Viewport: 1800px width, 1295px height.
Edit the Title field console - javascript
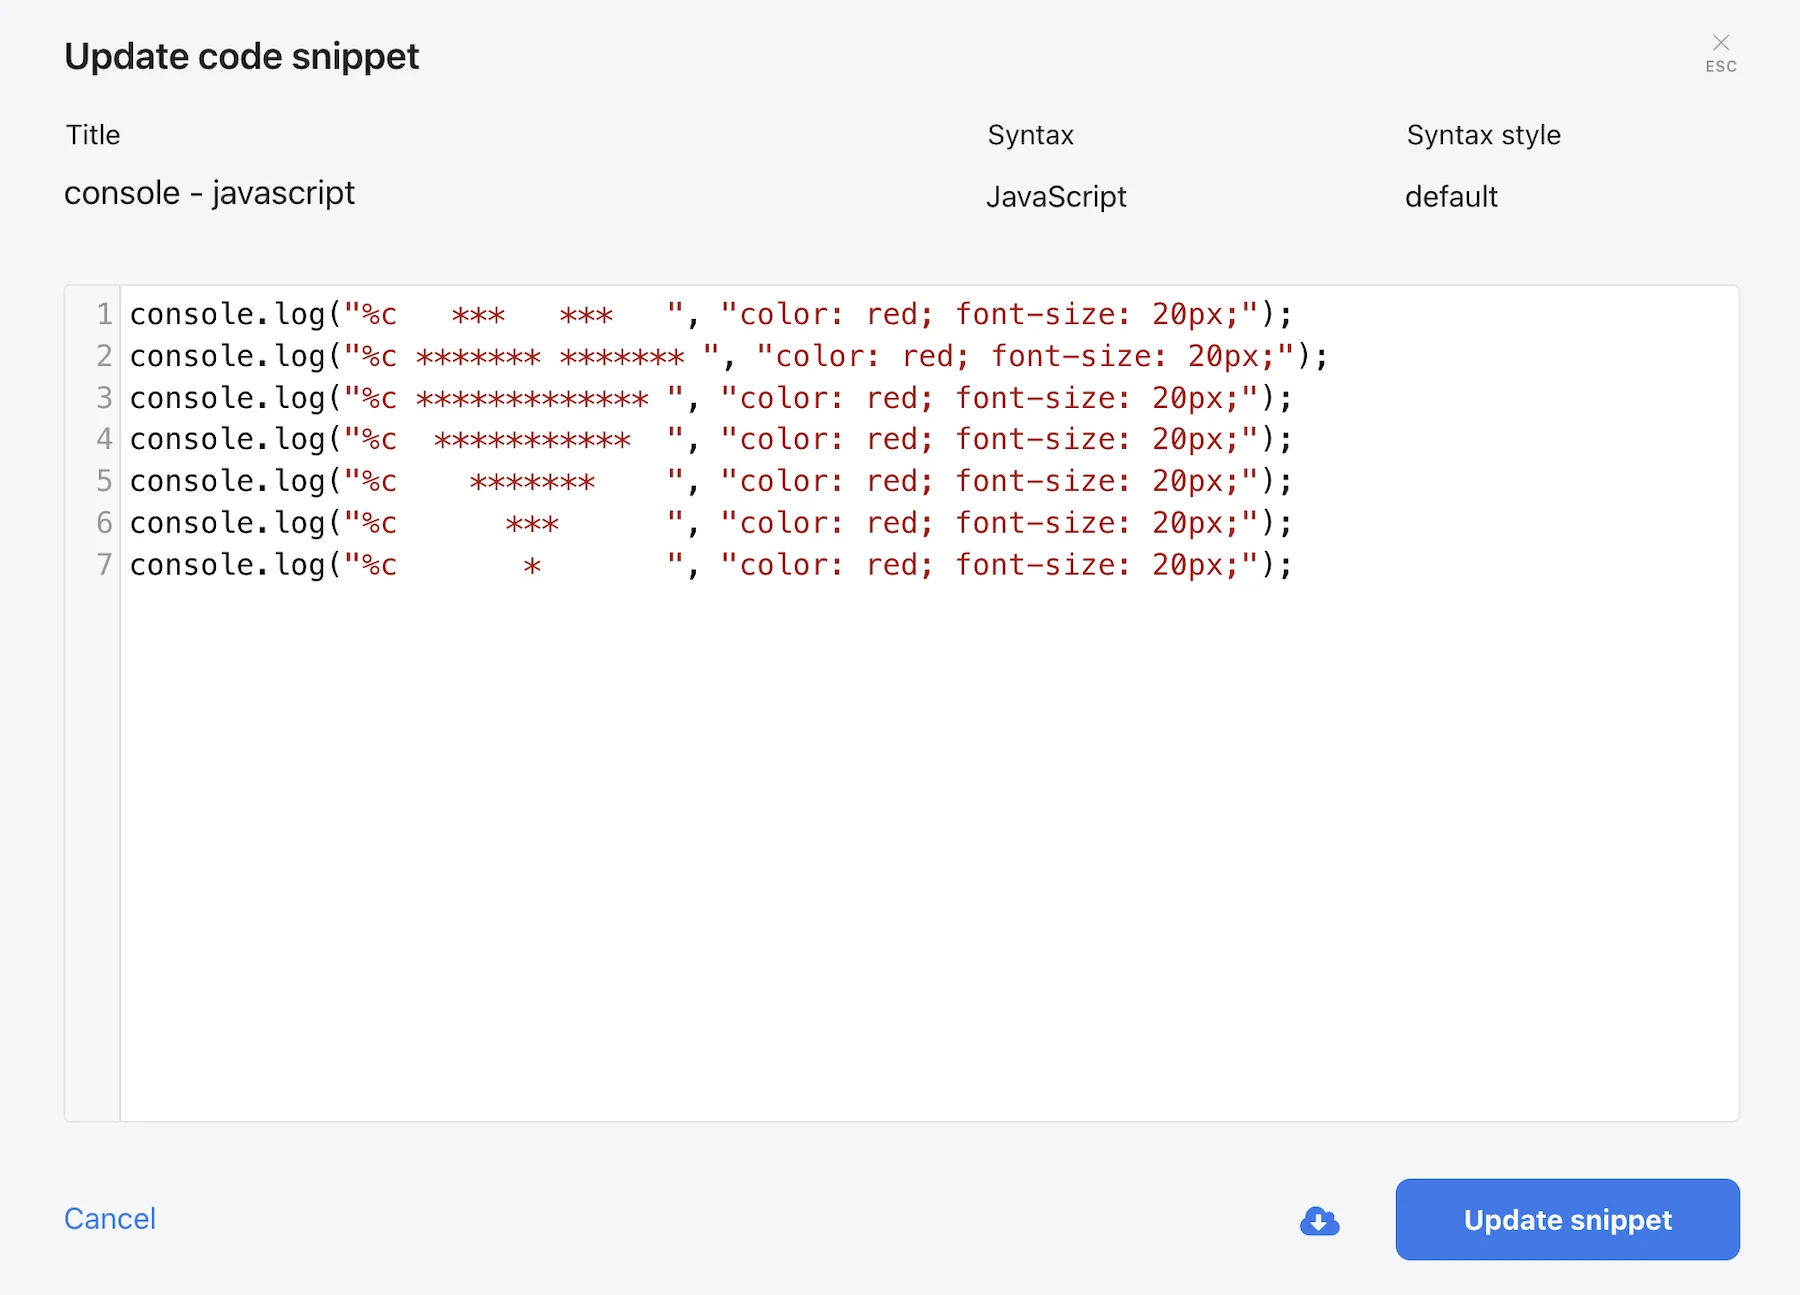click(210, 193)
